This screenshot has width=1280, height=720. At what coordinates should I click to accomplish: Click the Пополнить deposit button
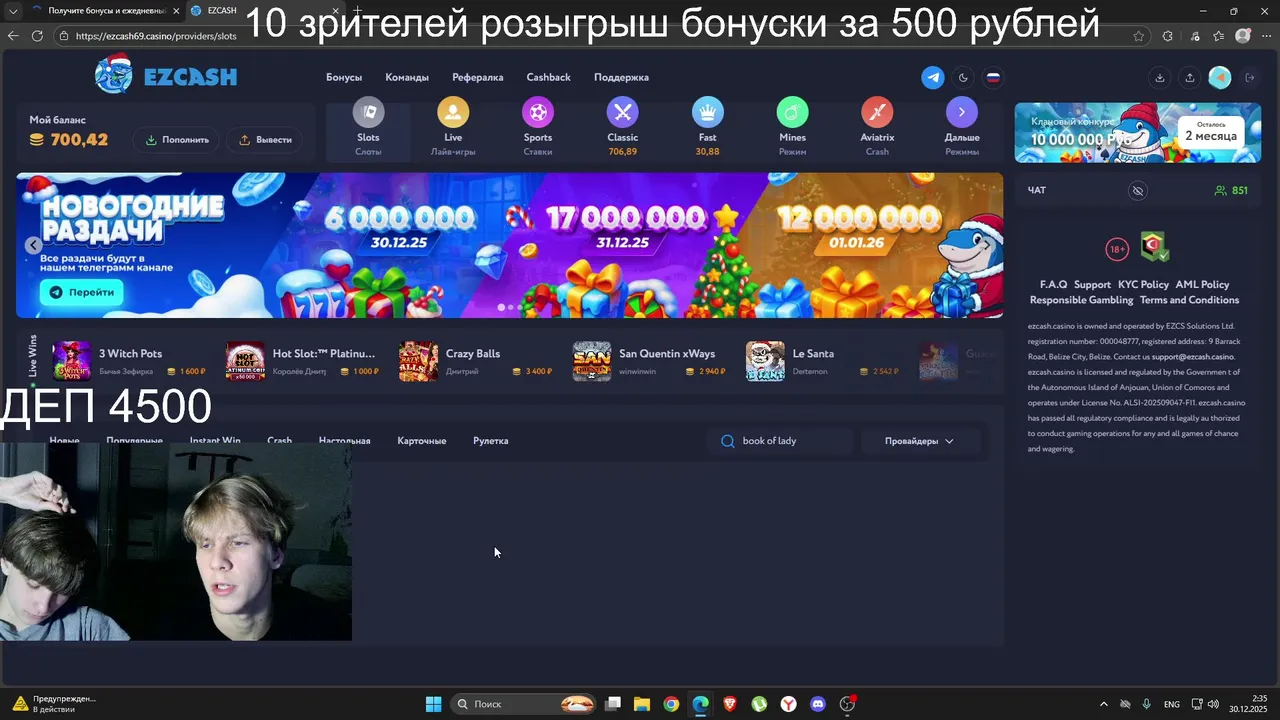tap(177, 140)
